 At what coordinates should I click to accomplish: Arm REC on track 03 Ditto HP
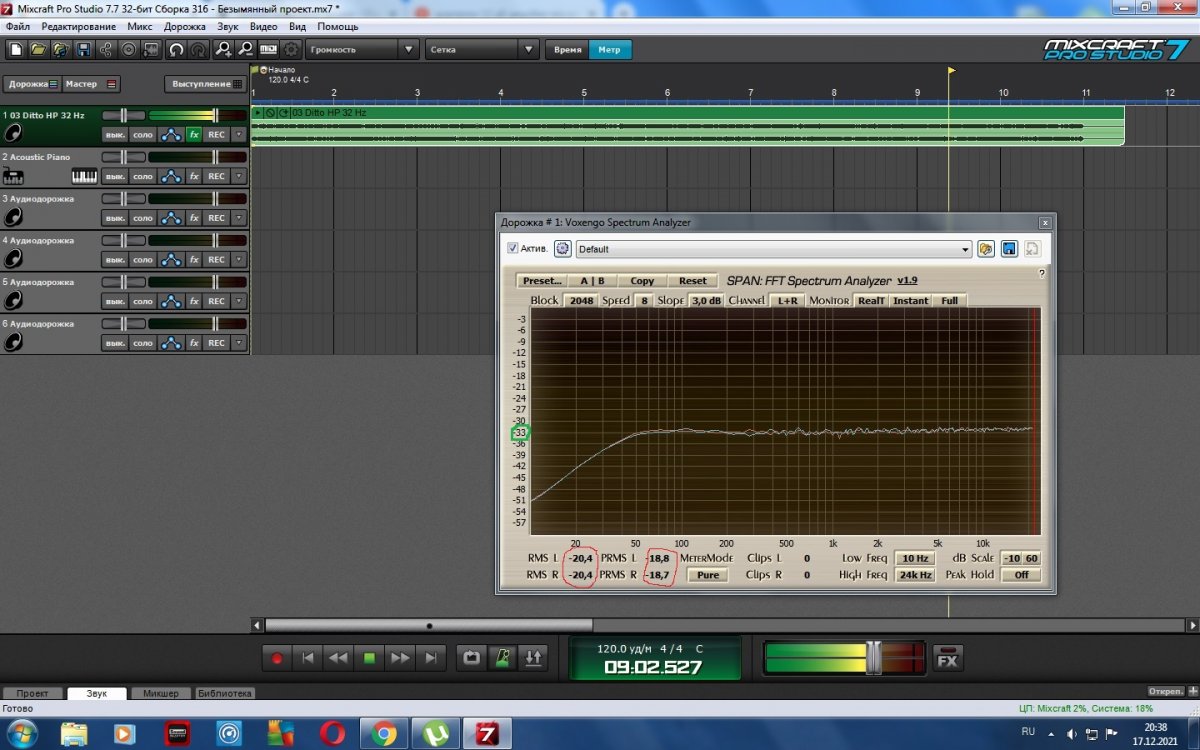217,134
